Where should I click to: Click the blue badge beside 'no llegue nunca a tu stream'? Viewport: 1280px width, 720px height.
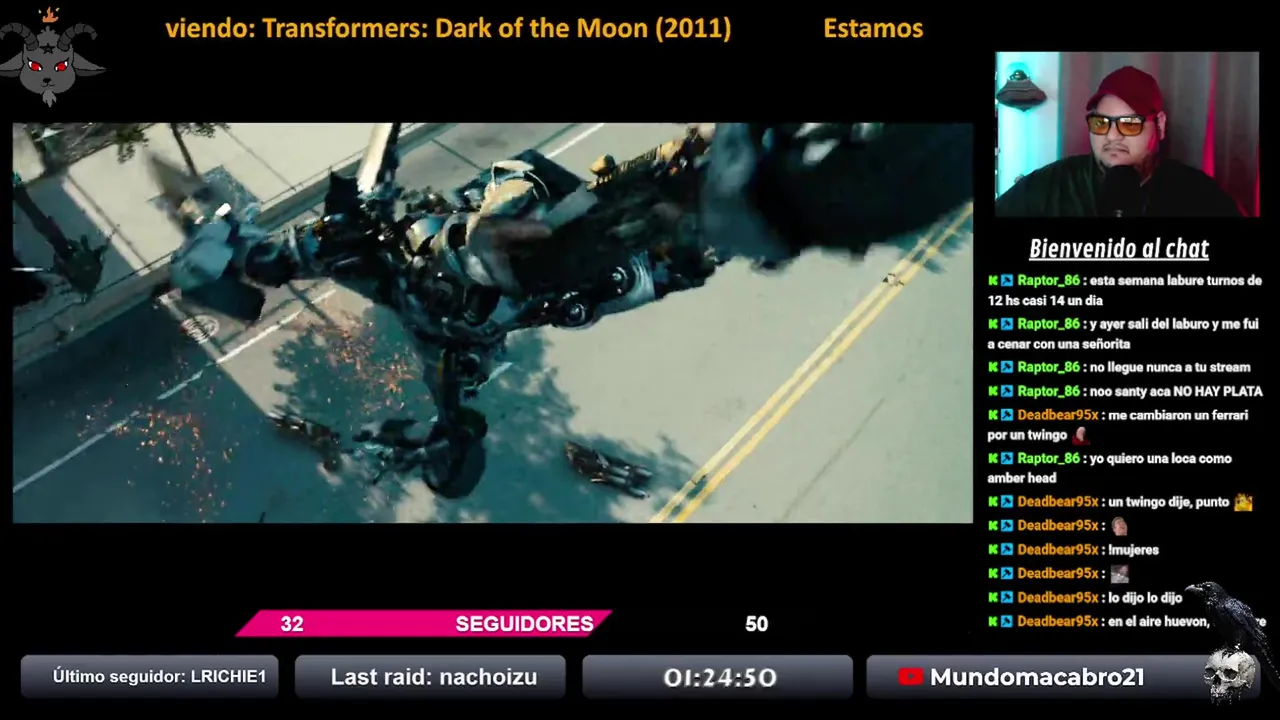point(1007,367)
